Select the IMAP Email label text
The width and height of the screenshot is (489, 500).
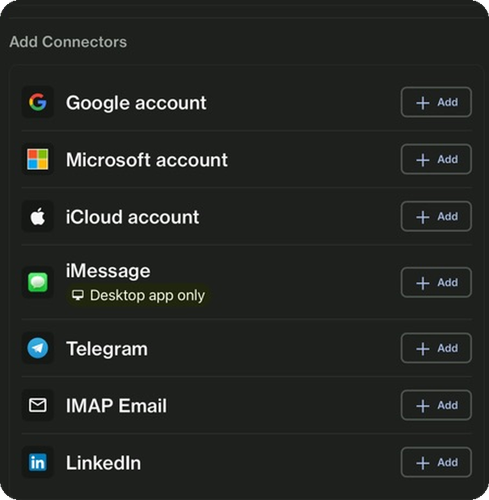[x=116, y=406]
